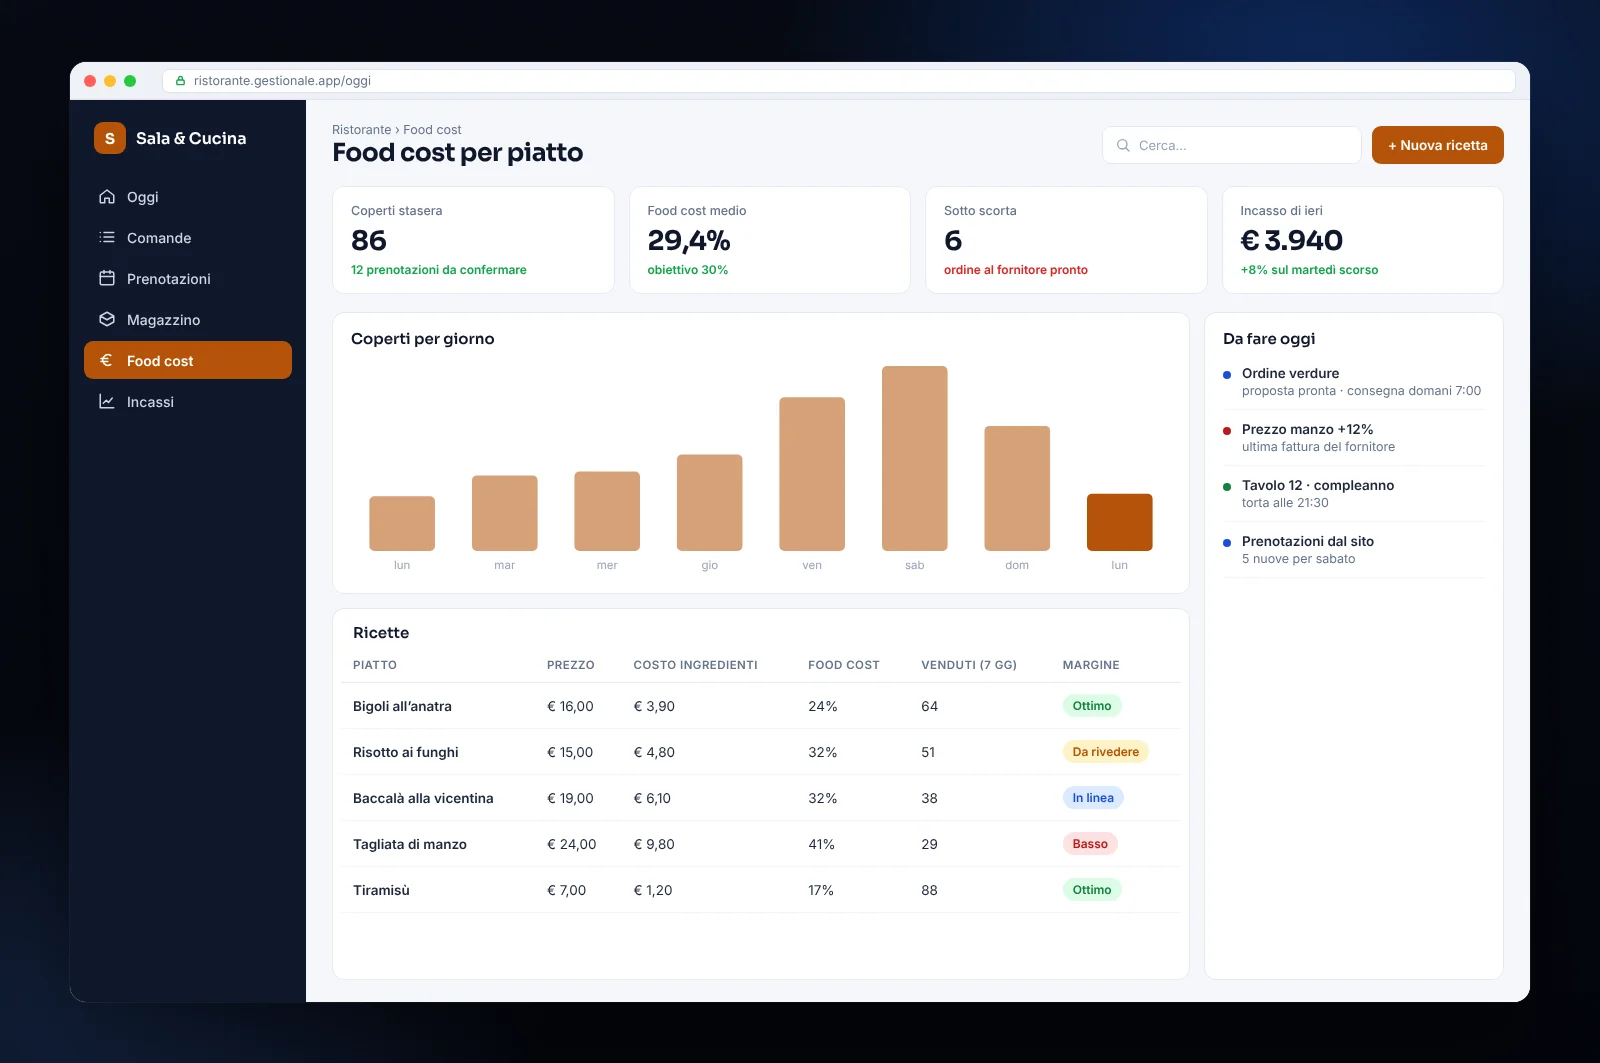1600x1063 pixels.
Task: Click the Prenotazioni calendar icon
Action: (107, 279)
